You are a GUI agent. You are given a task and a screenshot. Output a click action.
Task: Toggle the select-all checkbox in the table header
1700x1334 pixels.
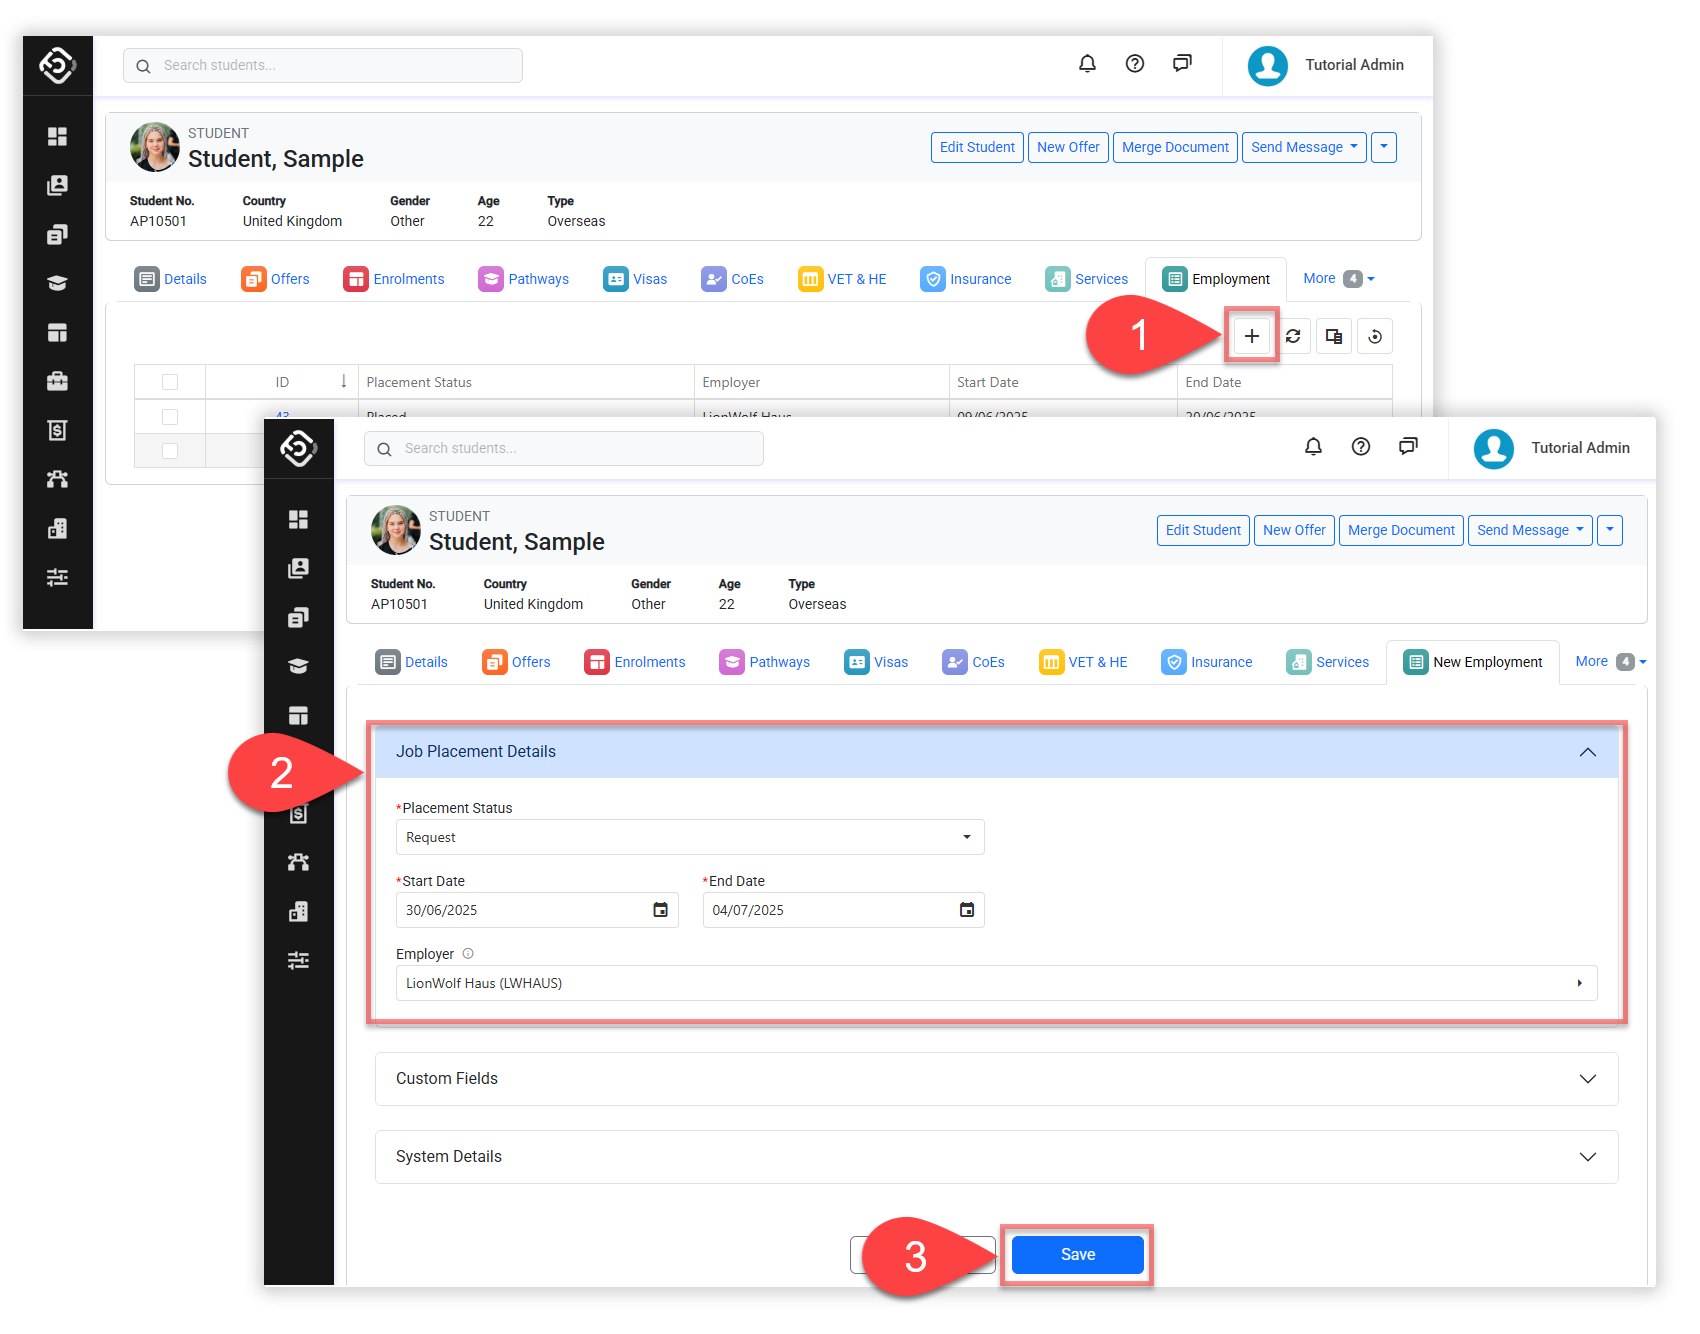coord(170,382)
